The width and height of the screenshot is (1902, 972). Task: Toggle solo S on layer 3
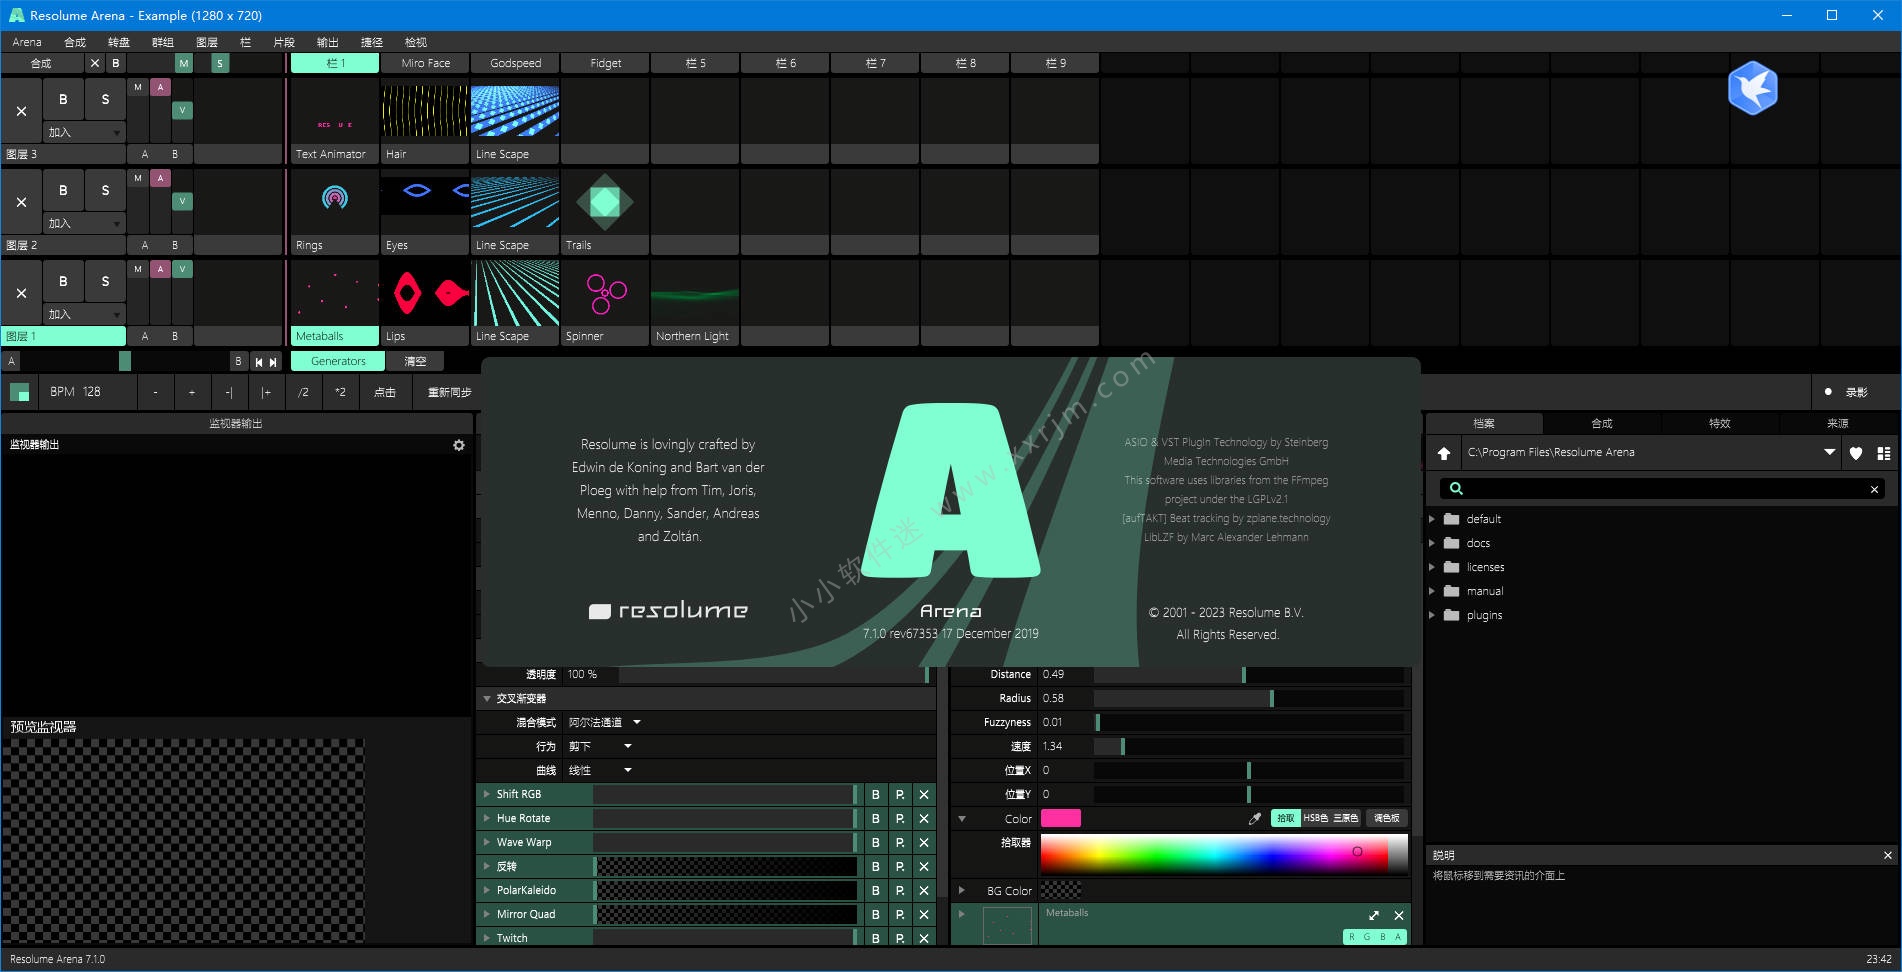point(105,100)
